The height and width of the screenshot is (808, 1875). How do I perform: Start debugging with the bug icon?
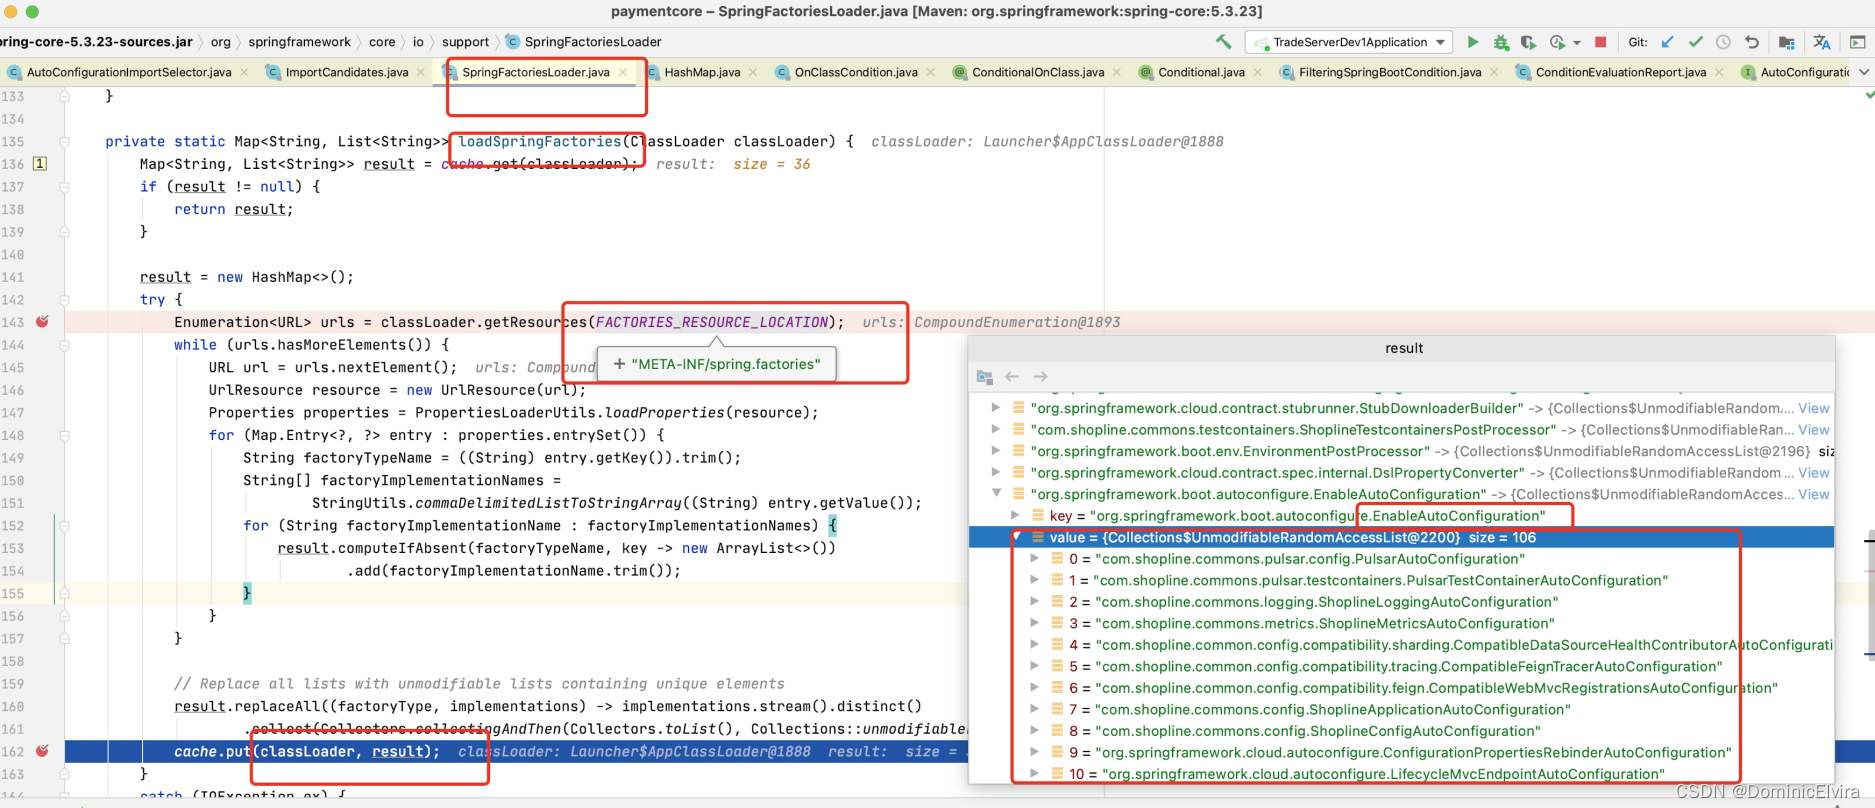1501,42
